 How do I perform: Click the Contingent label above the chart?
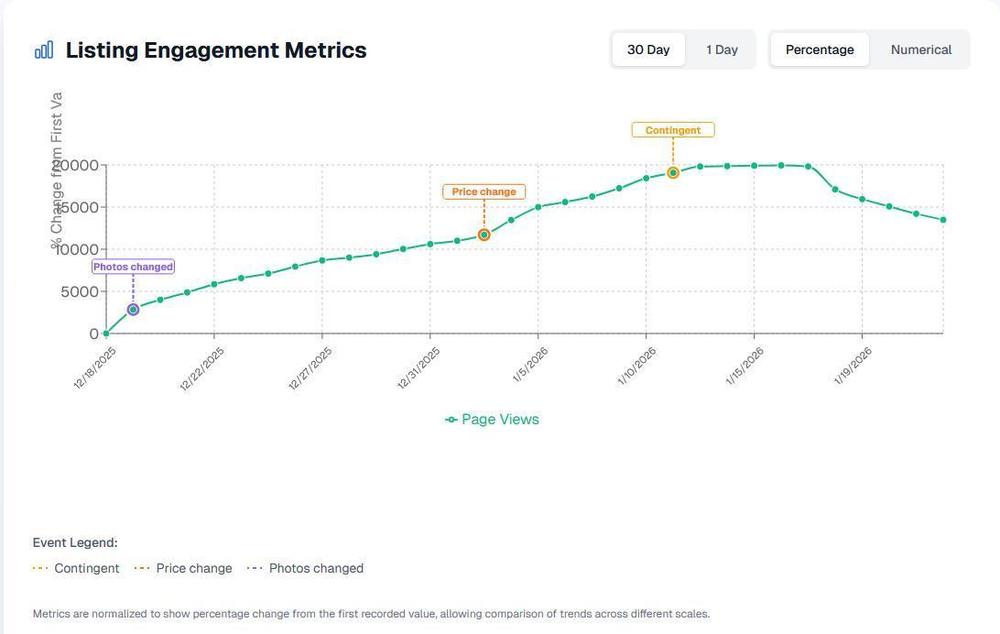(673, 129)
